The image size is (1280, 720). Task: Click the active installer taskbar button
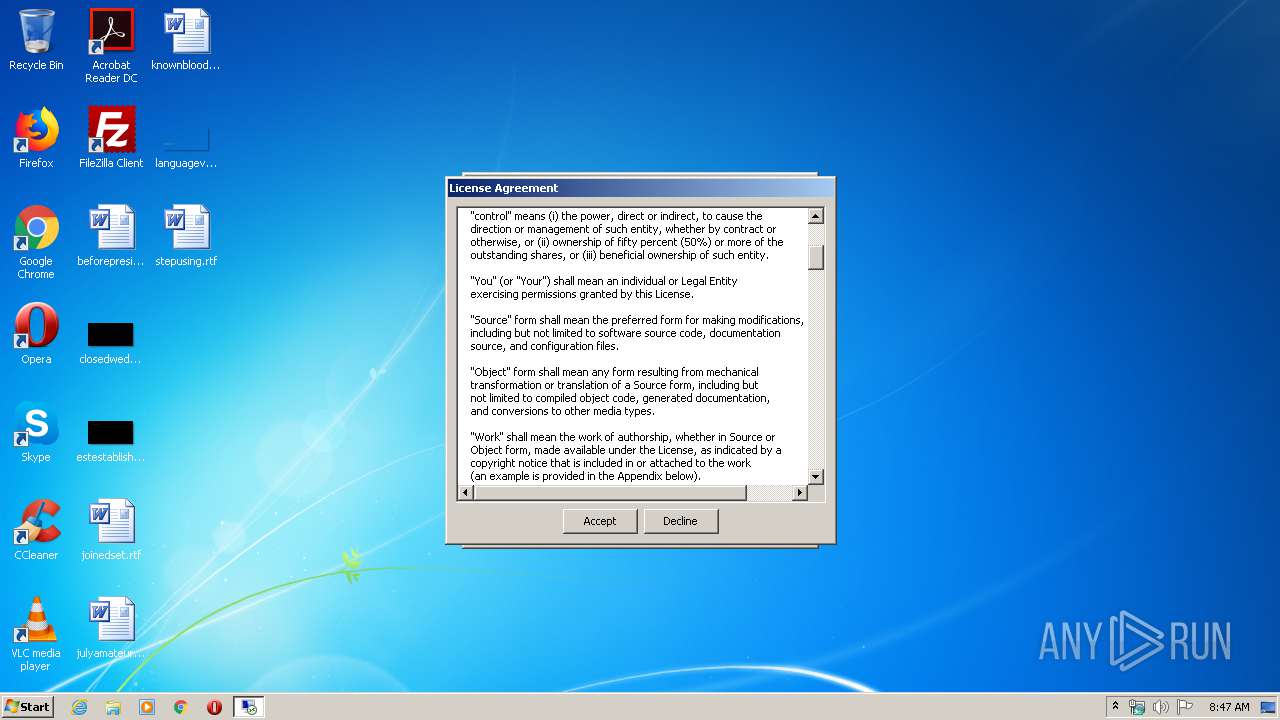tap(248, 707)
